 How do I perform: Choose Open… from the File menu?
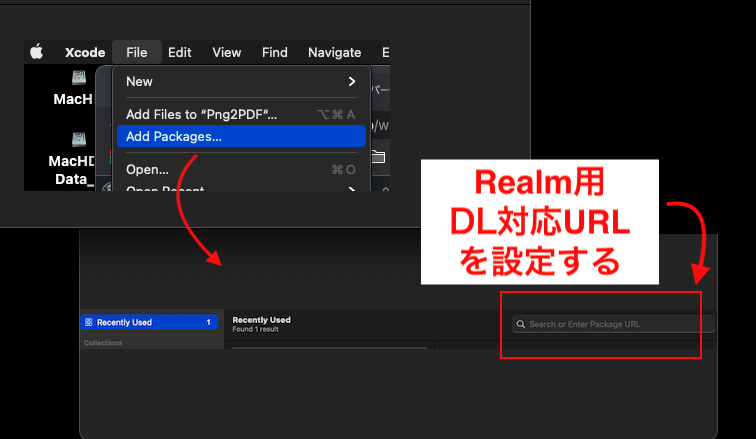[241, 170]
